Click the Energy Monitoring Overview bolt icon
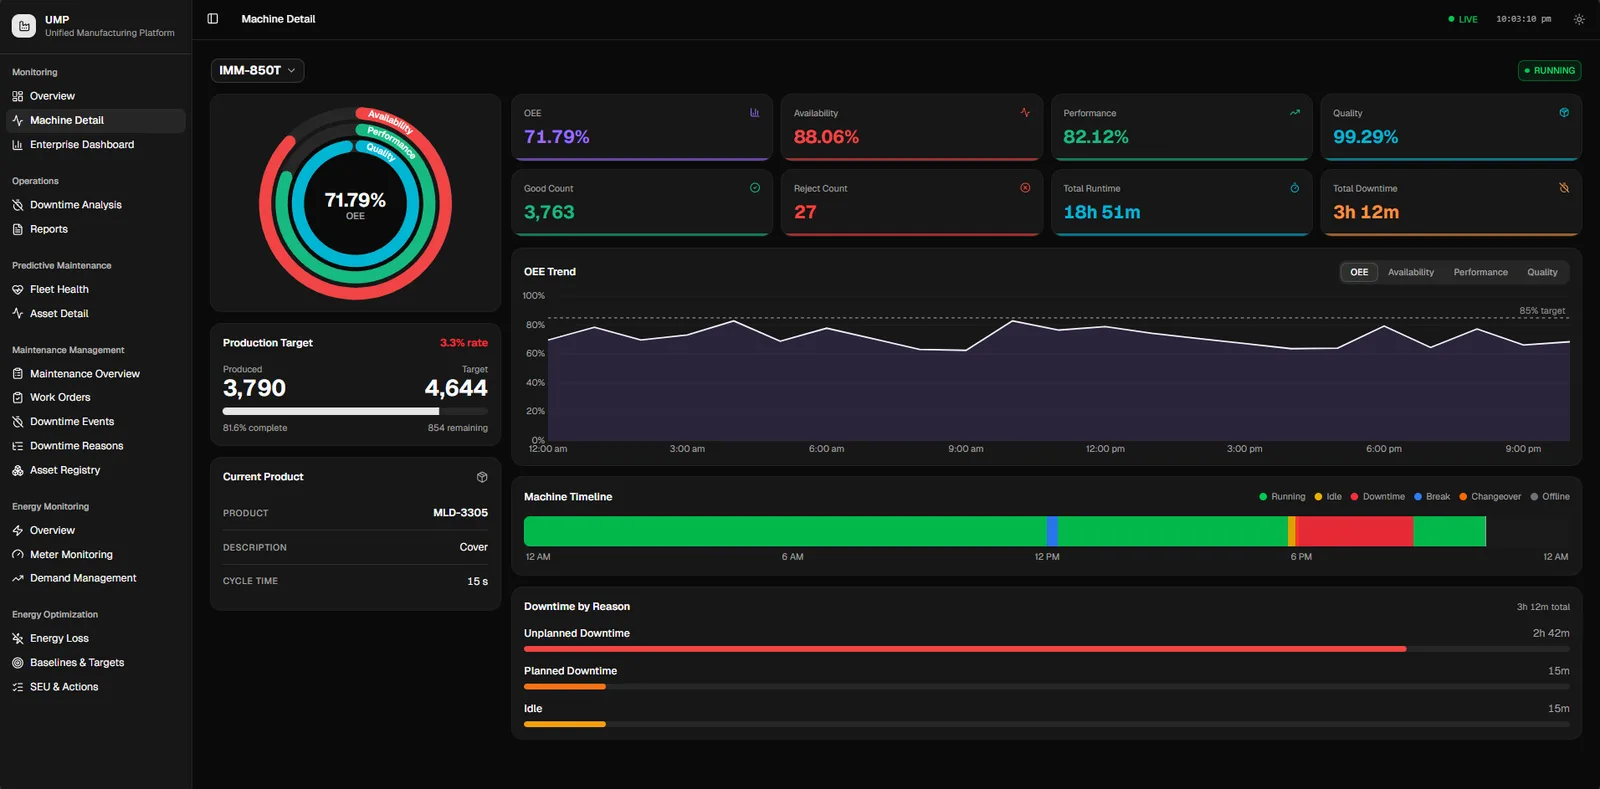Viewport: 1600px width, 789px height. tap(17, 530)
